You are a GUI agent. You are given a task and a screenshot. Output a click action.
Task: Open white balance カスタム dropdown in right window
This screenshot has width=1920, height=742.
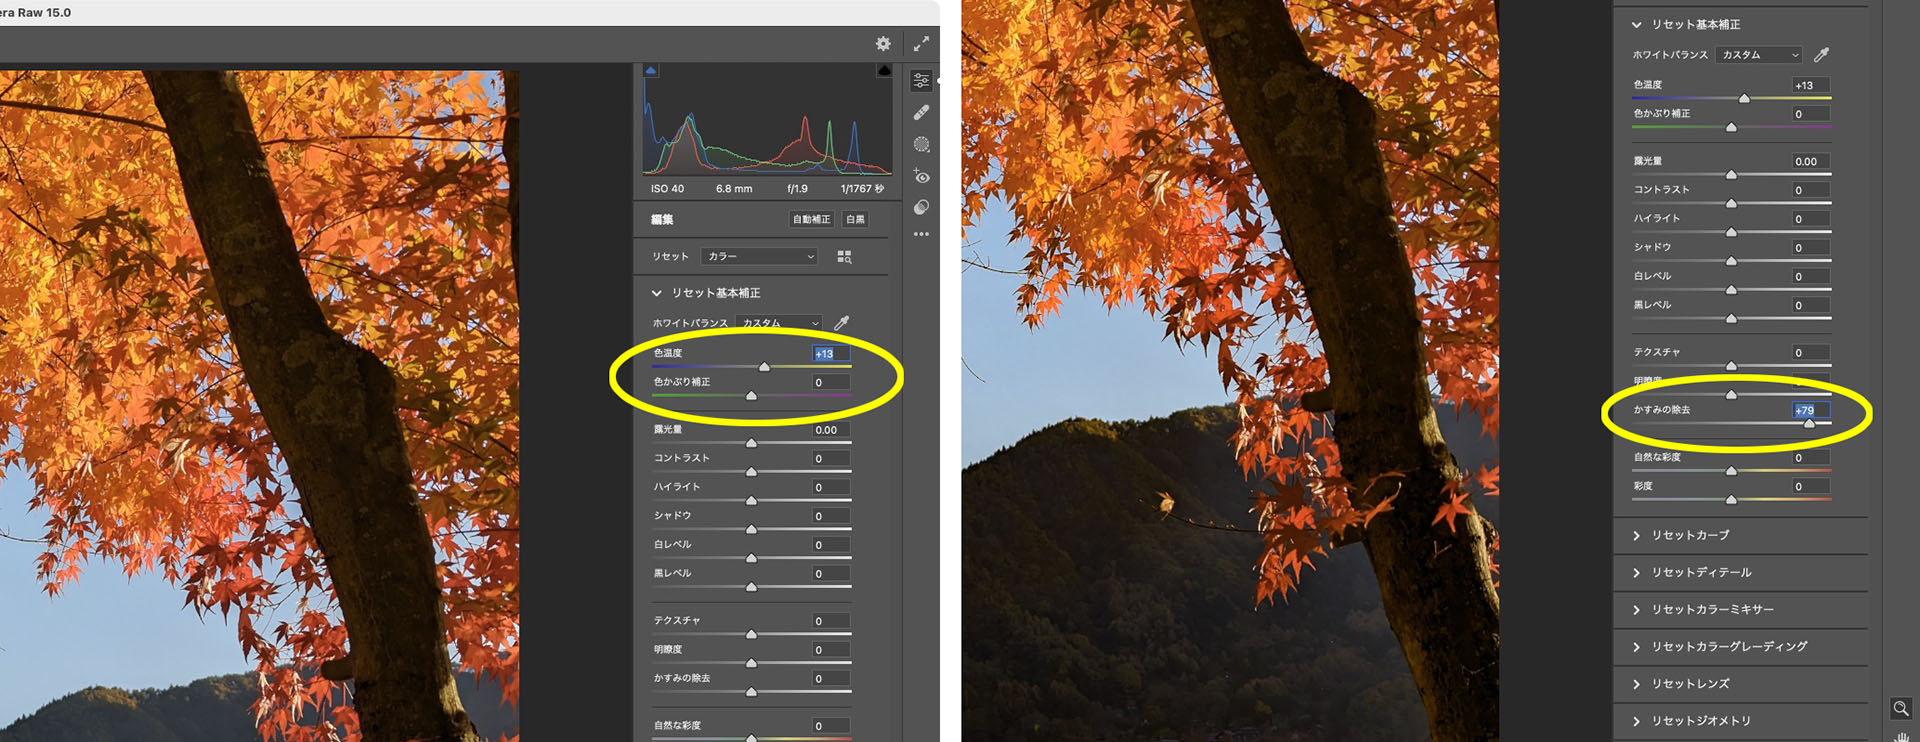point(1759,55)
